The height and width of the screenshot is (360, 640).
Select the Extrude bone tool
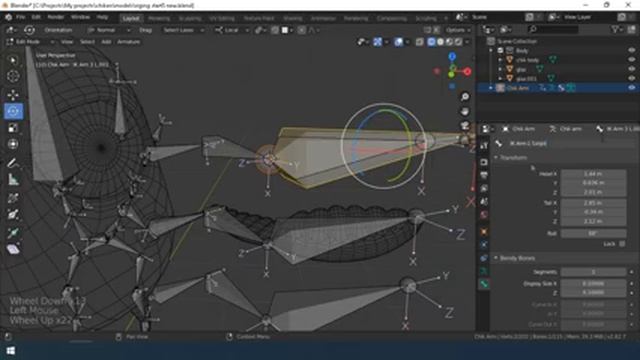13,233
